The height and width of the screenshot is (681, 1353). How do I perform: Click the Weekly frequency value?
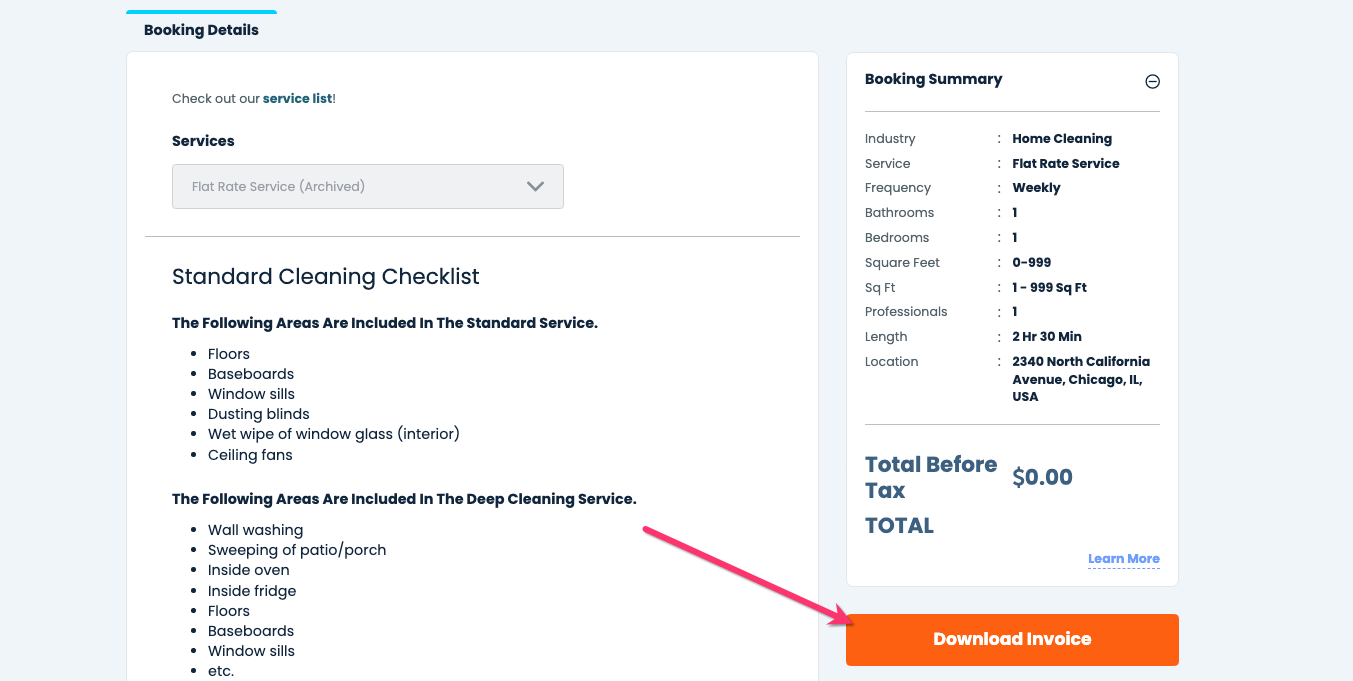(1036, 188)
